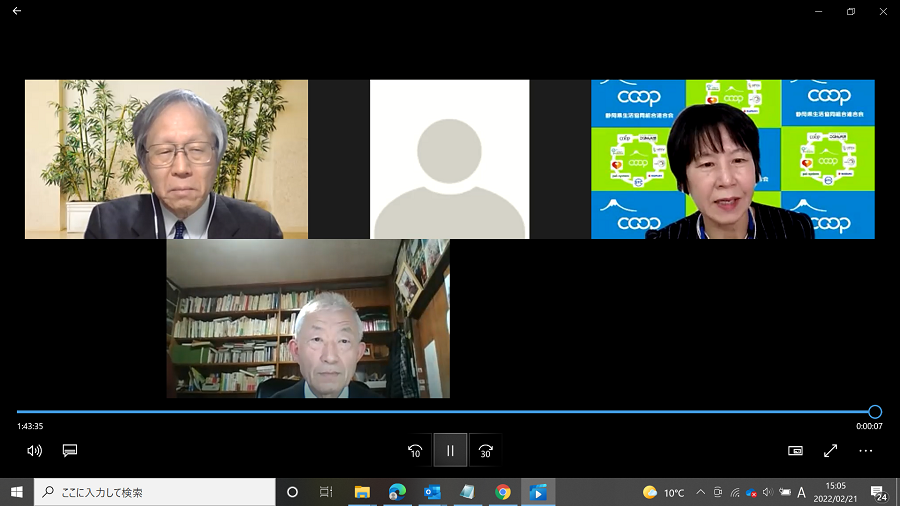Viewport: 900px width, 506px height.
Task: Launch Microsoft Edge from the taskbar
Action: (397, 492)
